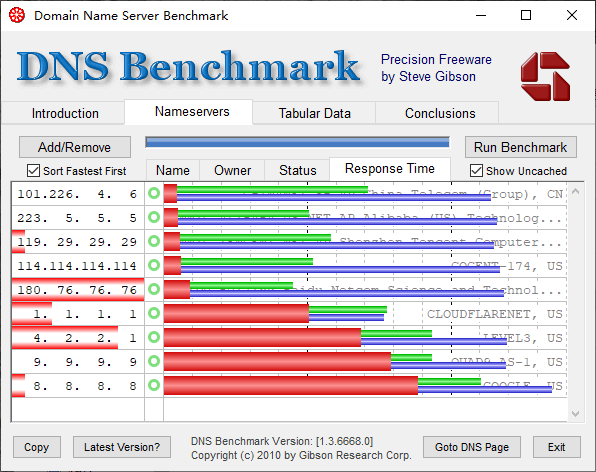
Task: Click the Add/Remove button
Action: (x=75, y=147)
